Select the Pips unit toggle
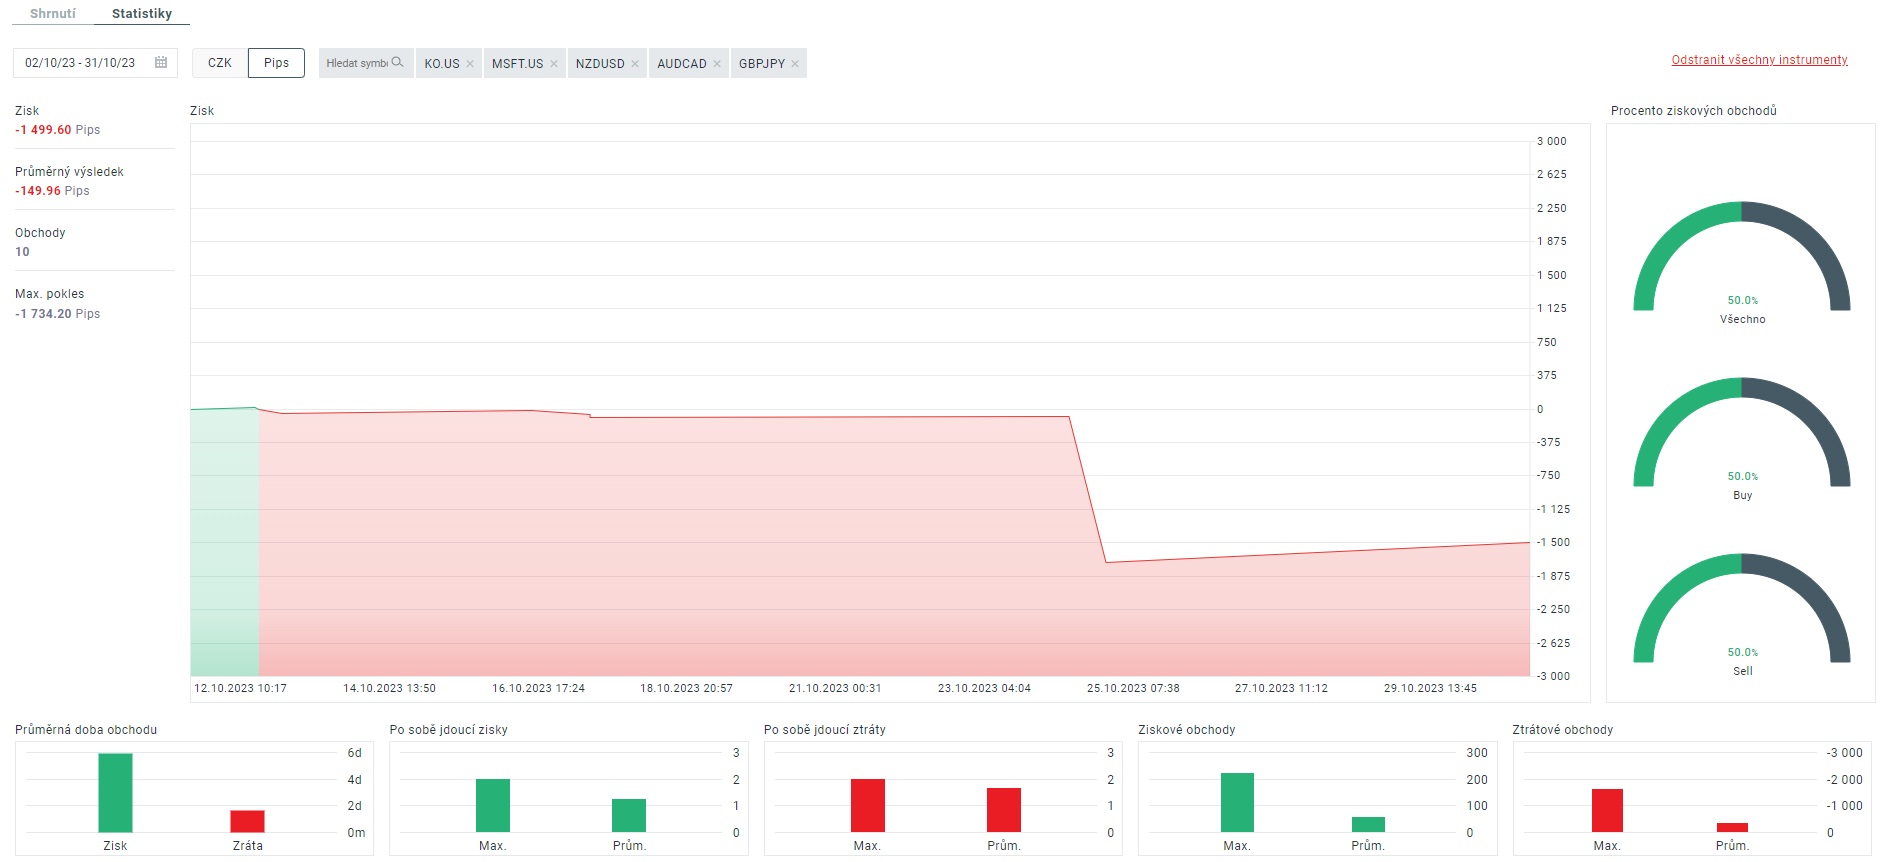This screenshot has width=1884, height=862. click(x=276, y=63)
